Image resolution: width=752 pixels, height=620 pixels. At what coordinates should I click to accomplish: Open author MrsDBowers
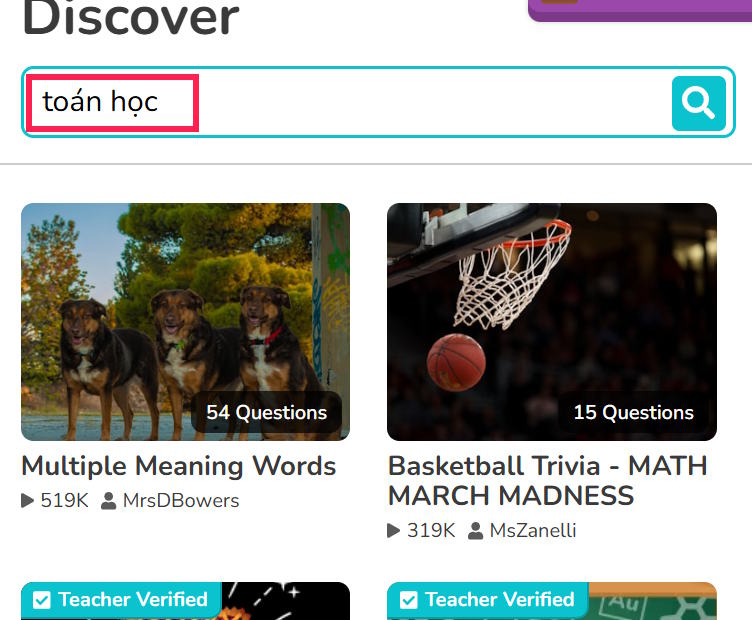(x=181, y=501)
